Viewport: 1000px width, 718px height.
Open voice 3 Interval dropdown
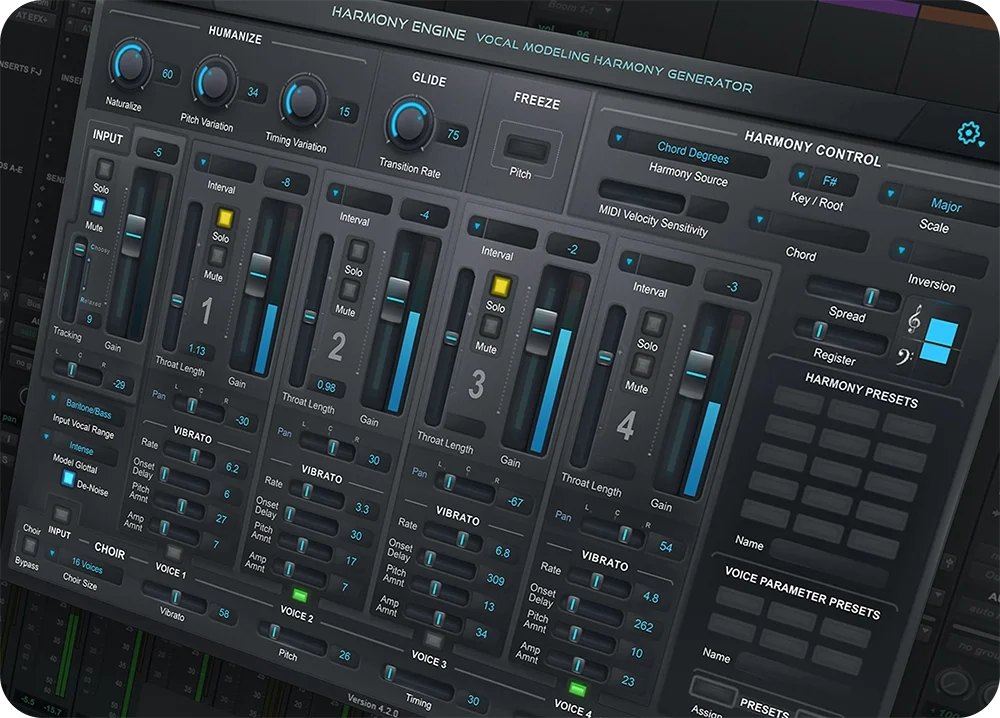coord(502,231)
